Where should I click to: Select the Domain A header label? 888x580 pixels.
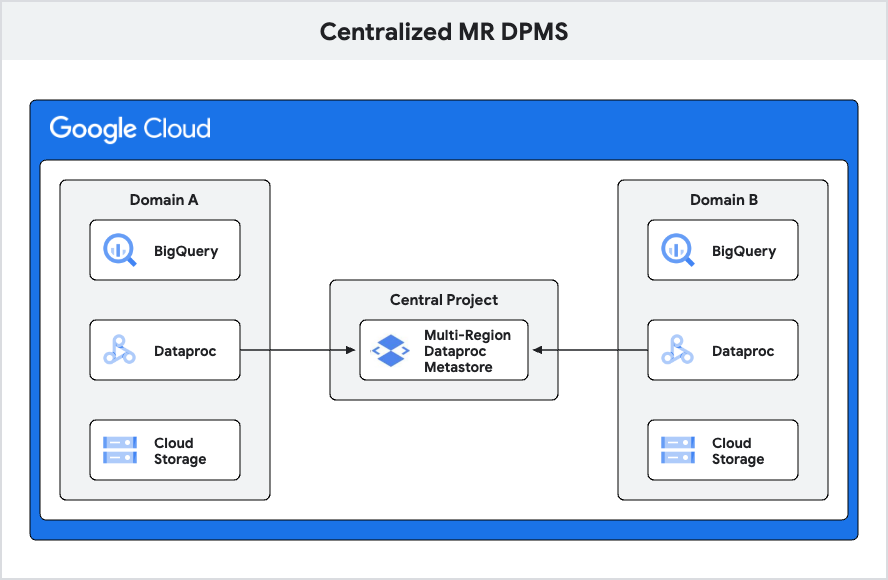[163, 200]
